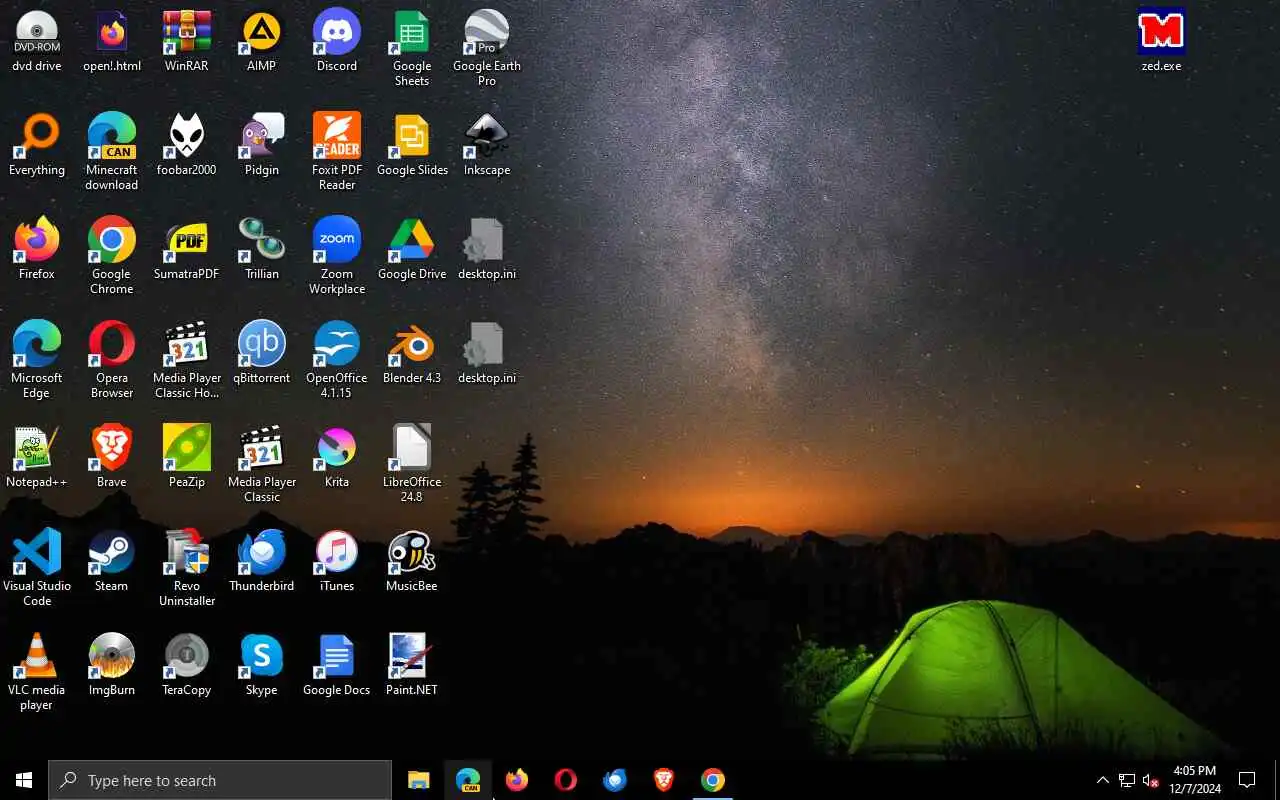
Task: Open the muted volume tray icon
Action: coord(1151,780)
